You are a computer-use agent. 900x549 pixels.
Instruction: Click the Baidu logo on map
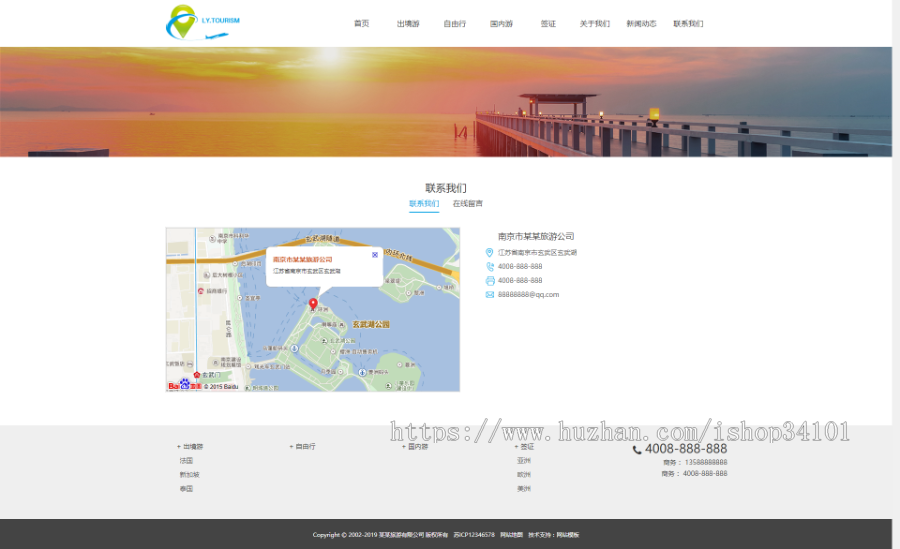click(184, 385)
